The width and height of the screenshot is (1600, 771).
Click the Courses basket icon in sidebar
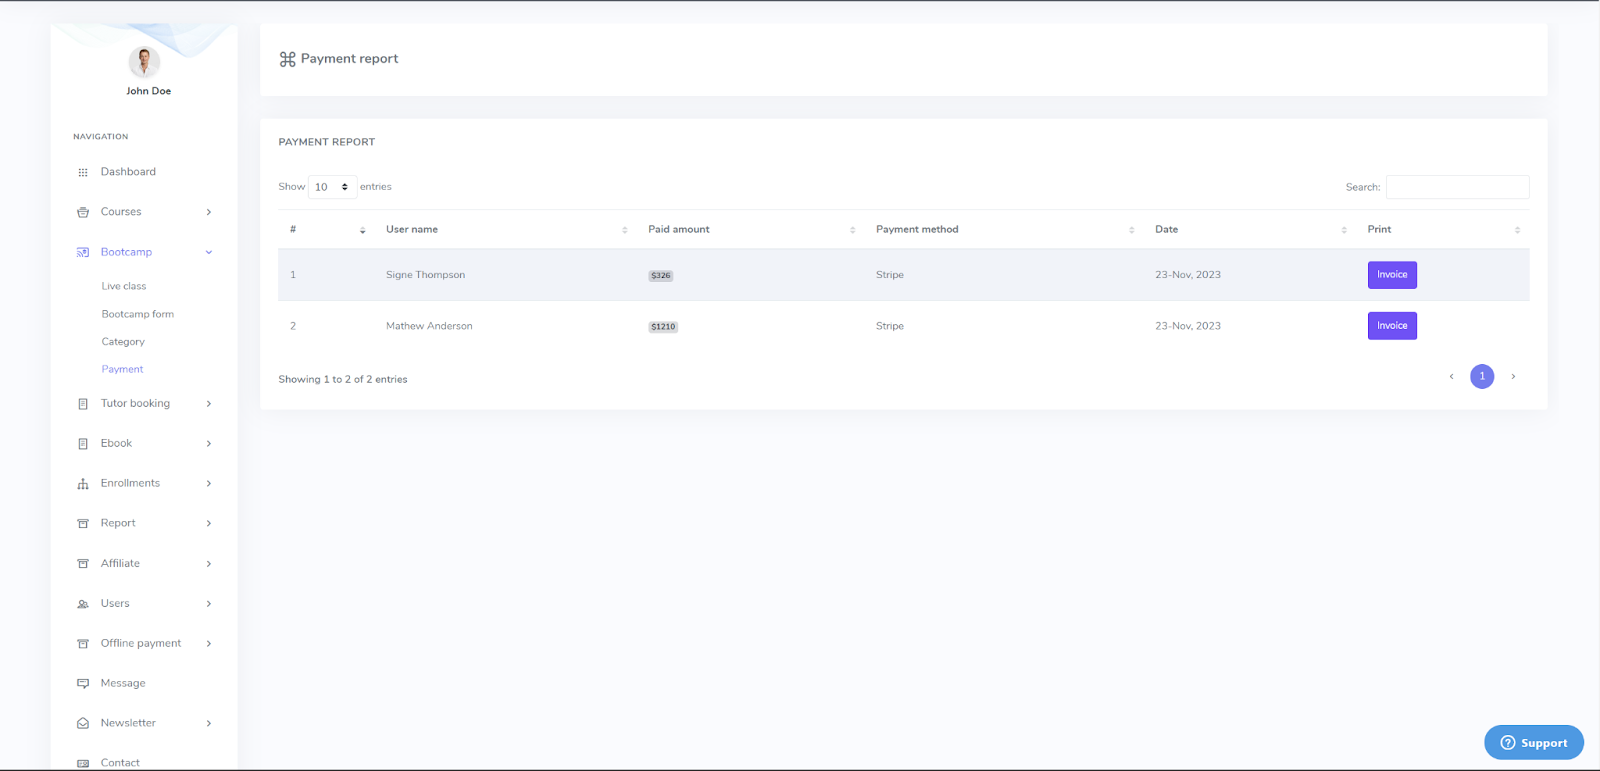(x=83, y=212)
